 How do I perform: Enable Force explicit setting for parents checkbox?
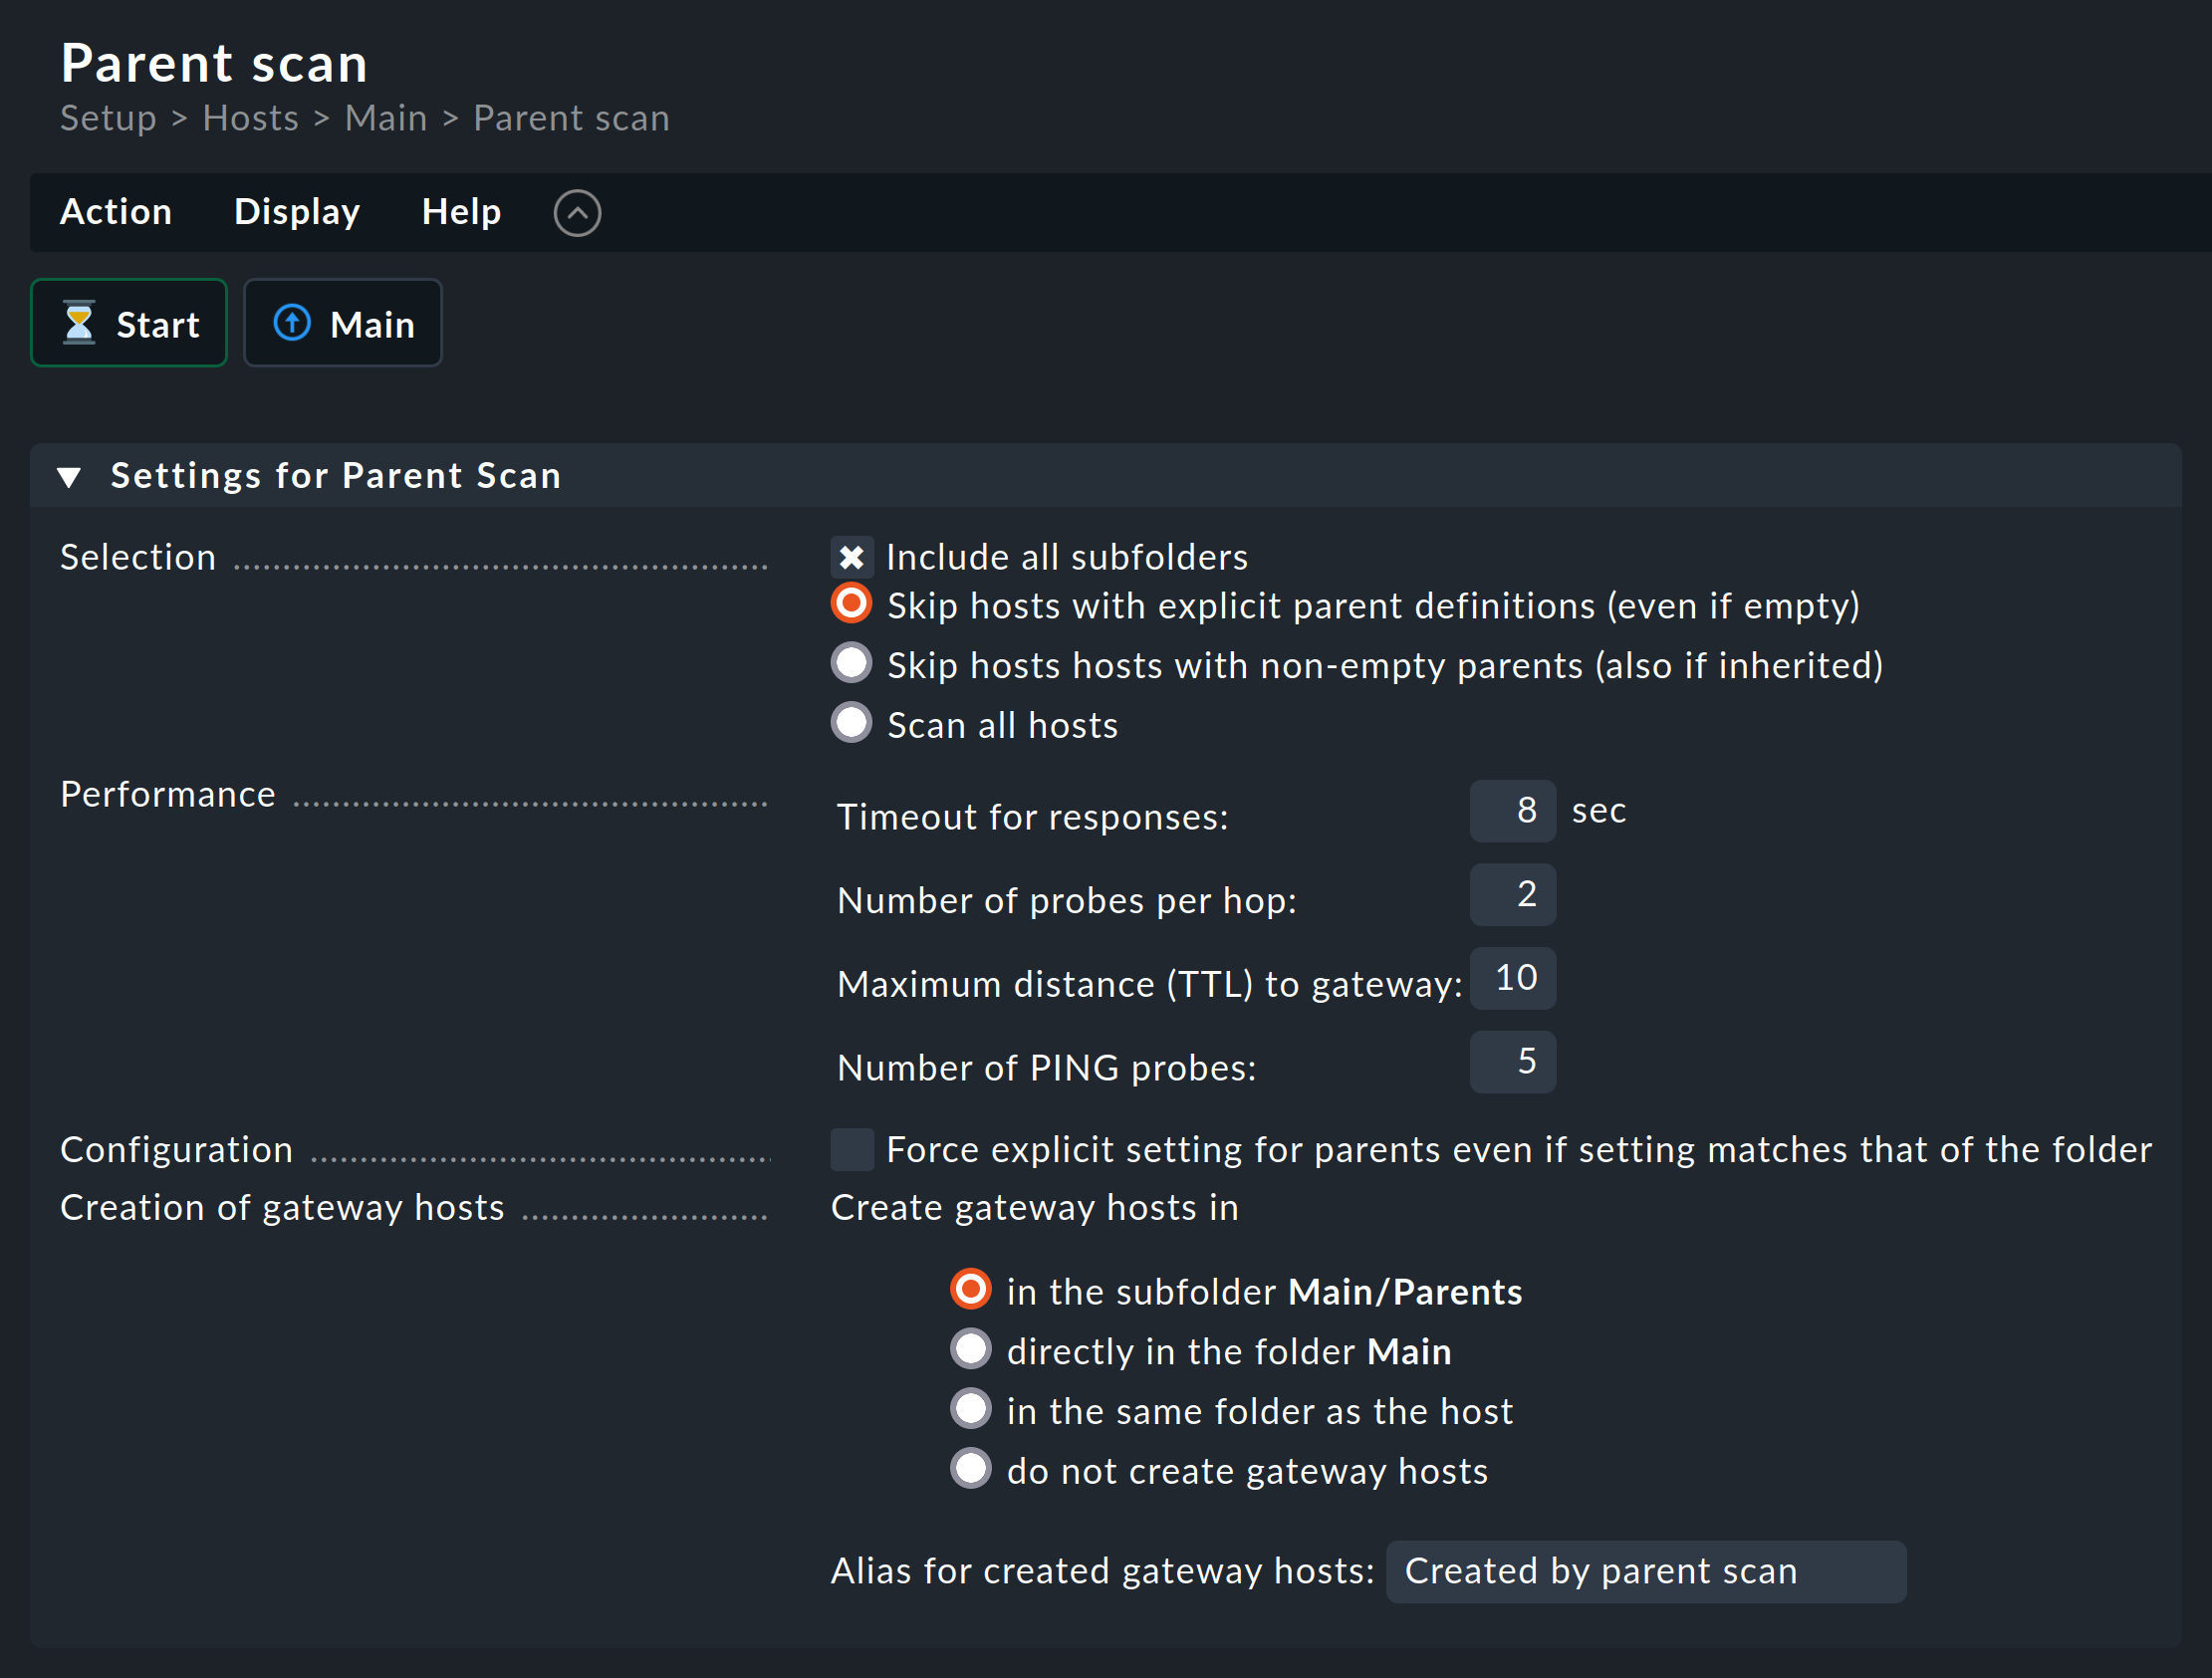pos(852,1150)
